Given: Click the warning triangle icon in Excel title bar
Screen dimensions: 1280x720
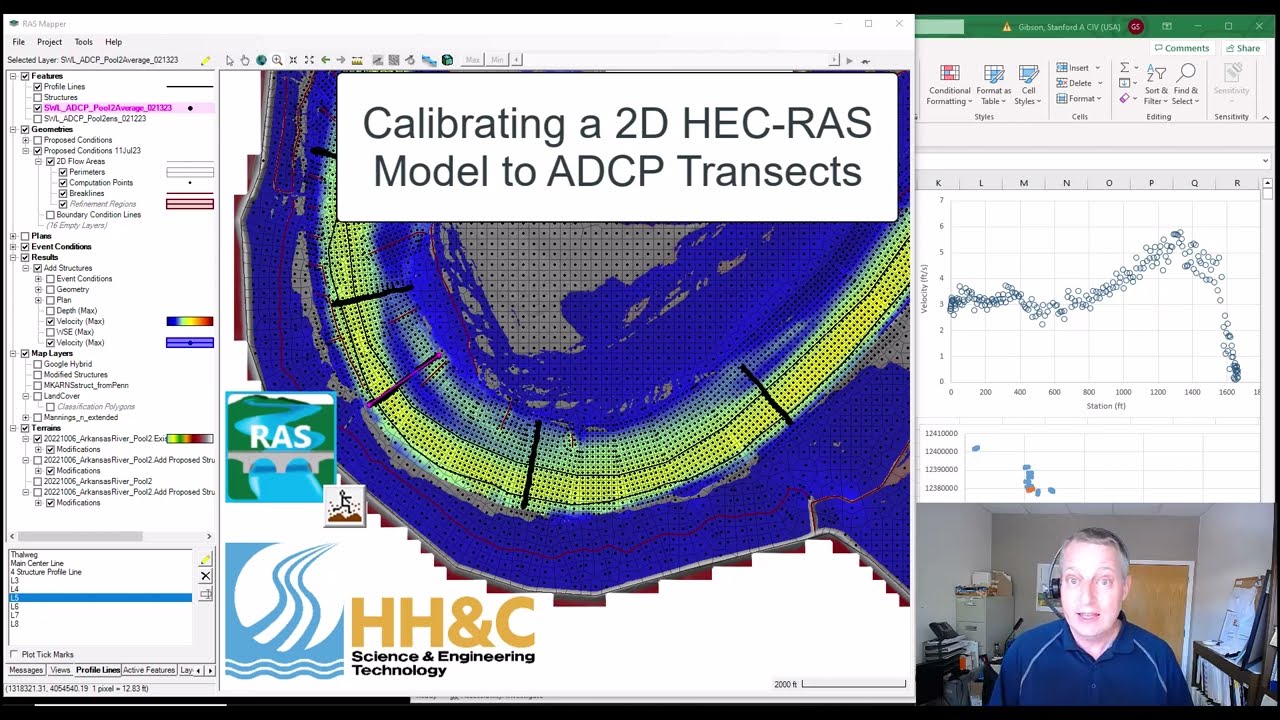Looking at the screenshot, I should (1006, 27).
